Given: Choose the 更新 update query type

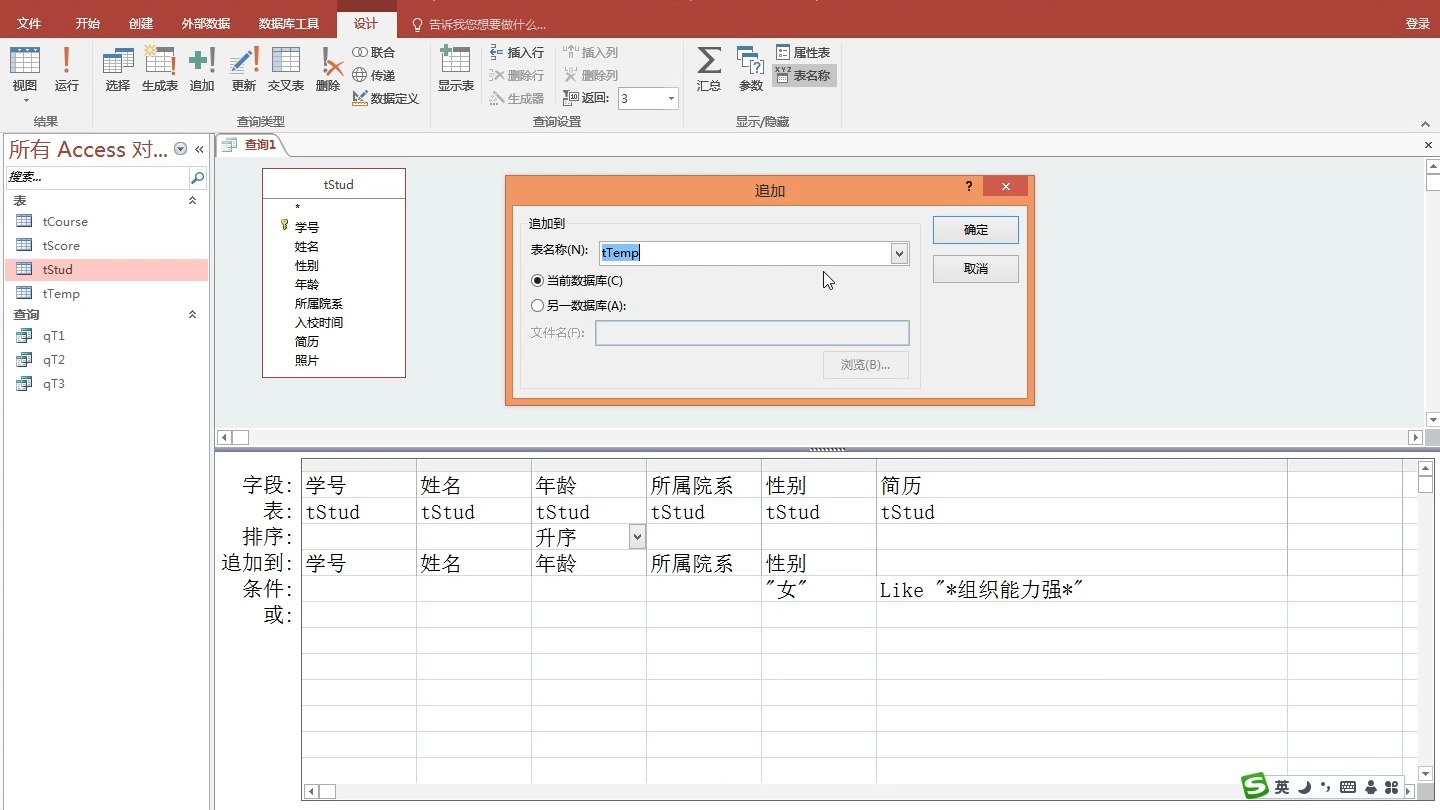Looking at the screenshot, I should pyautogui.click(x=244, y=70).
